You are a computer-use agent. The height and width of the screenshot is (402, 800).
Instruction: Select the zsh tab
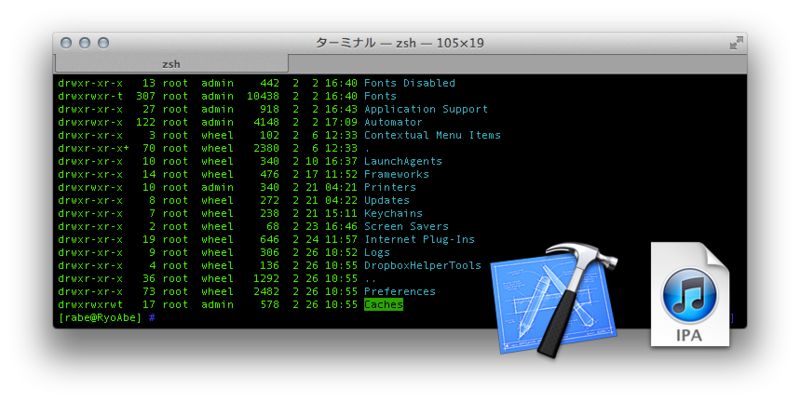171,64
